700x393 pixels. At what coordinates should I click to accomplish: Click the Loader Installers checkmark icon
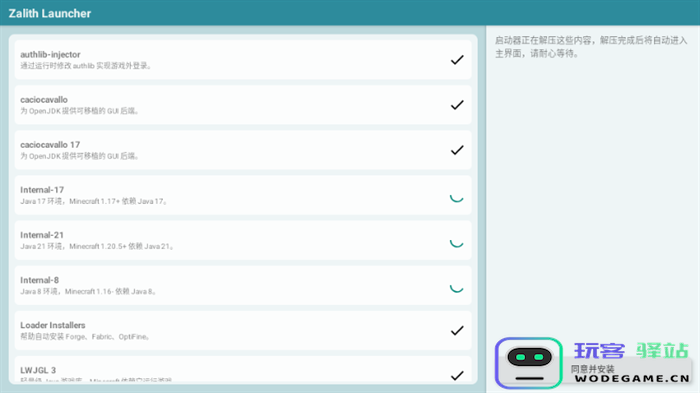[457, 330]
